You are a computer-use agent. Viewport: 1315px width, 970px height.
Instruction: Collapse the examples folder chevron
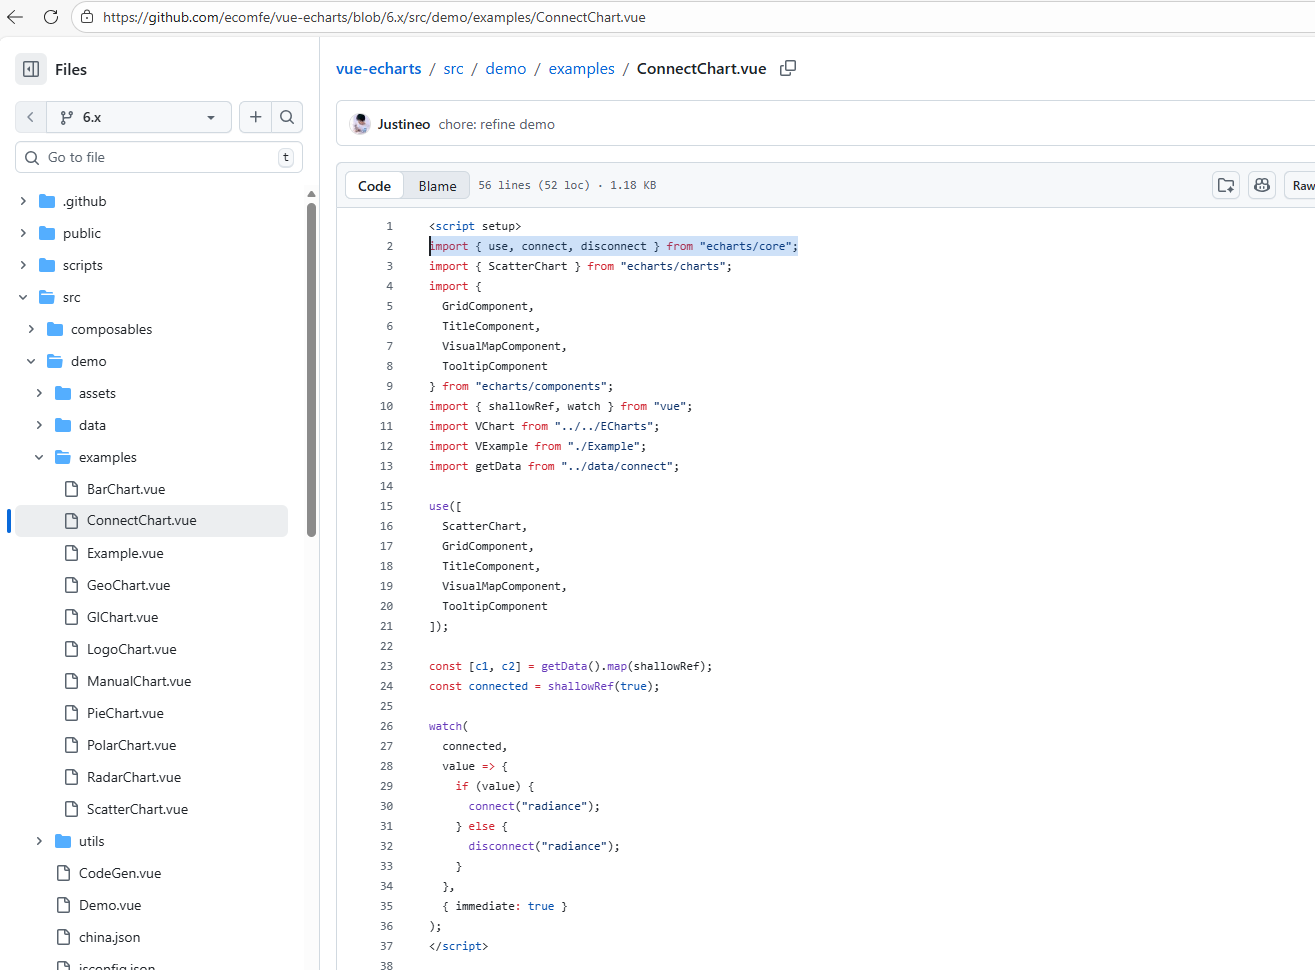[39, 457]
